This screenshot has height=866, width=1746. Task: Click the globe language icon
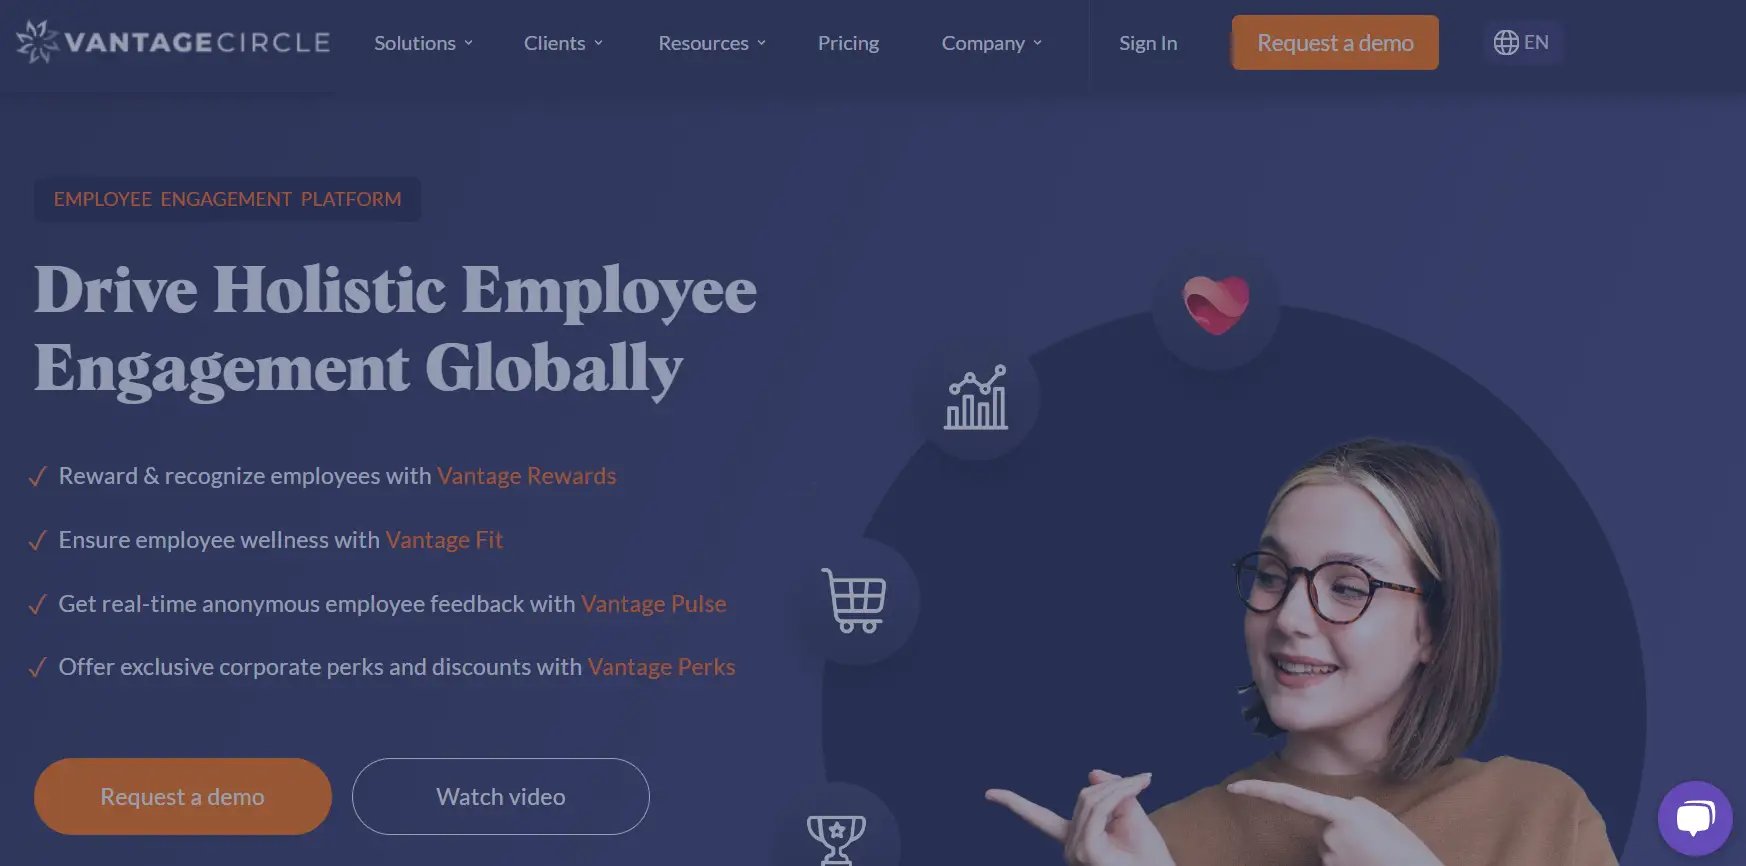click(x=1506, y=42)
